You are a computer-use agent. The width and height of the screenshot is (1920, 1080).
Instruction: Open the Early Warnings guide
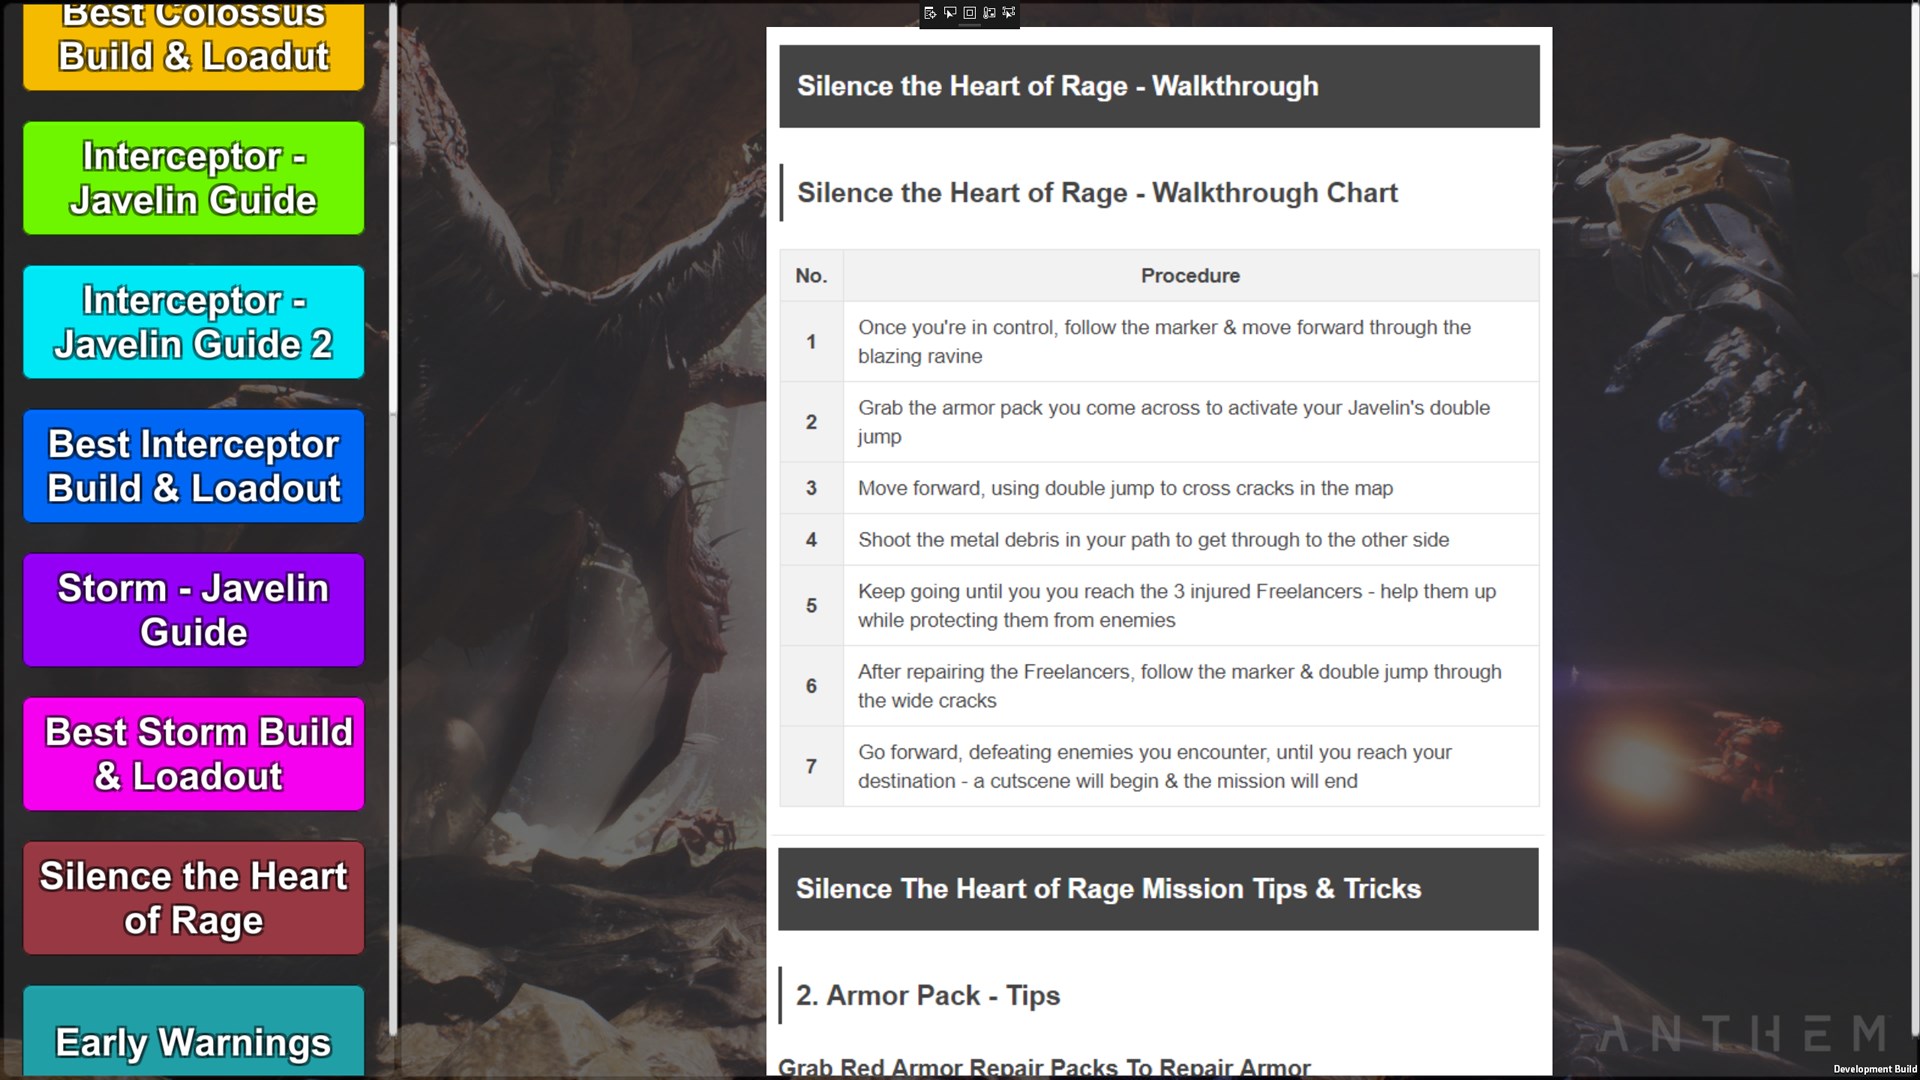(193, 1040)
